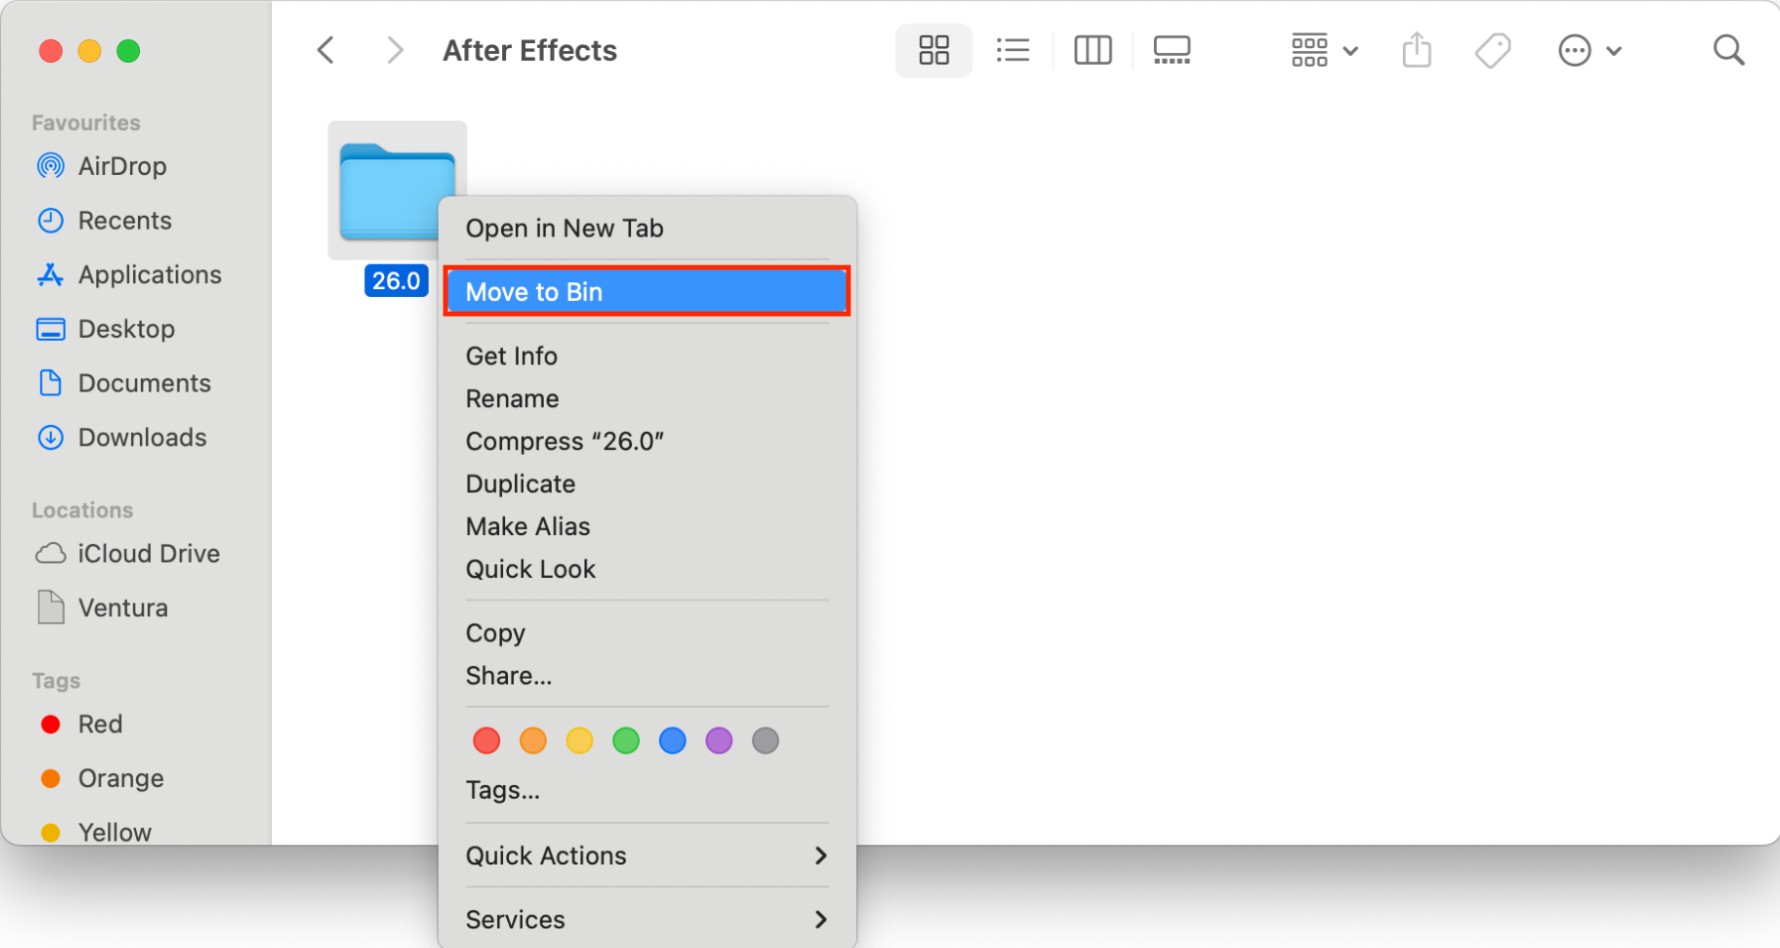
Task: Expand the Services submenu
Action: click(646, 919)
